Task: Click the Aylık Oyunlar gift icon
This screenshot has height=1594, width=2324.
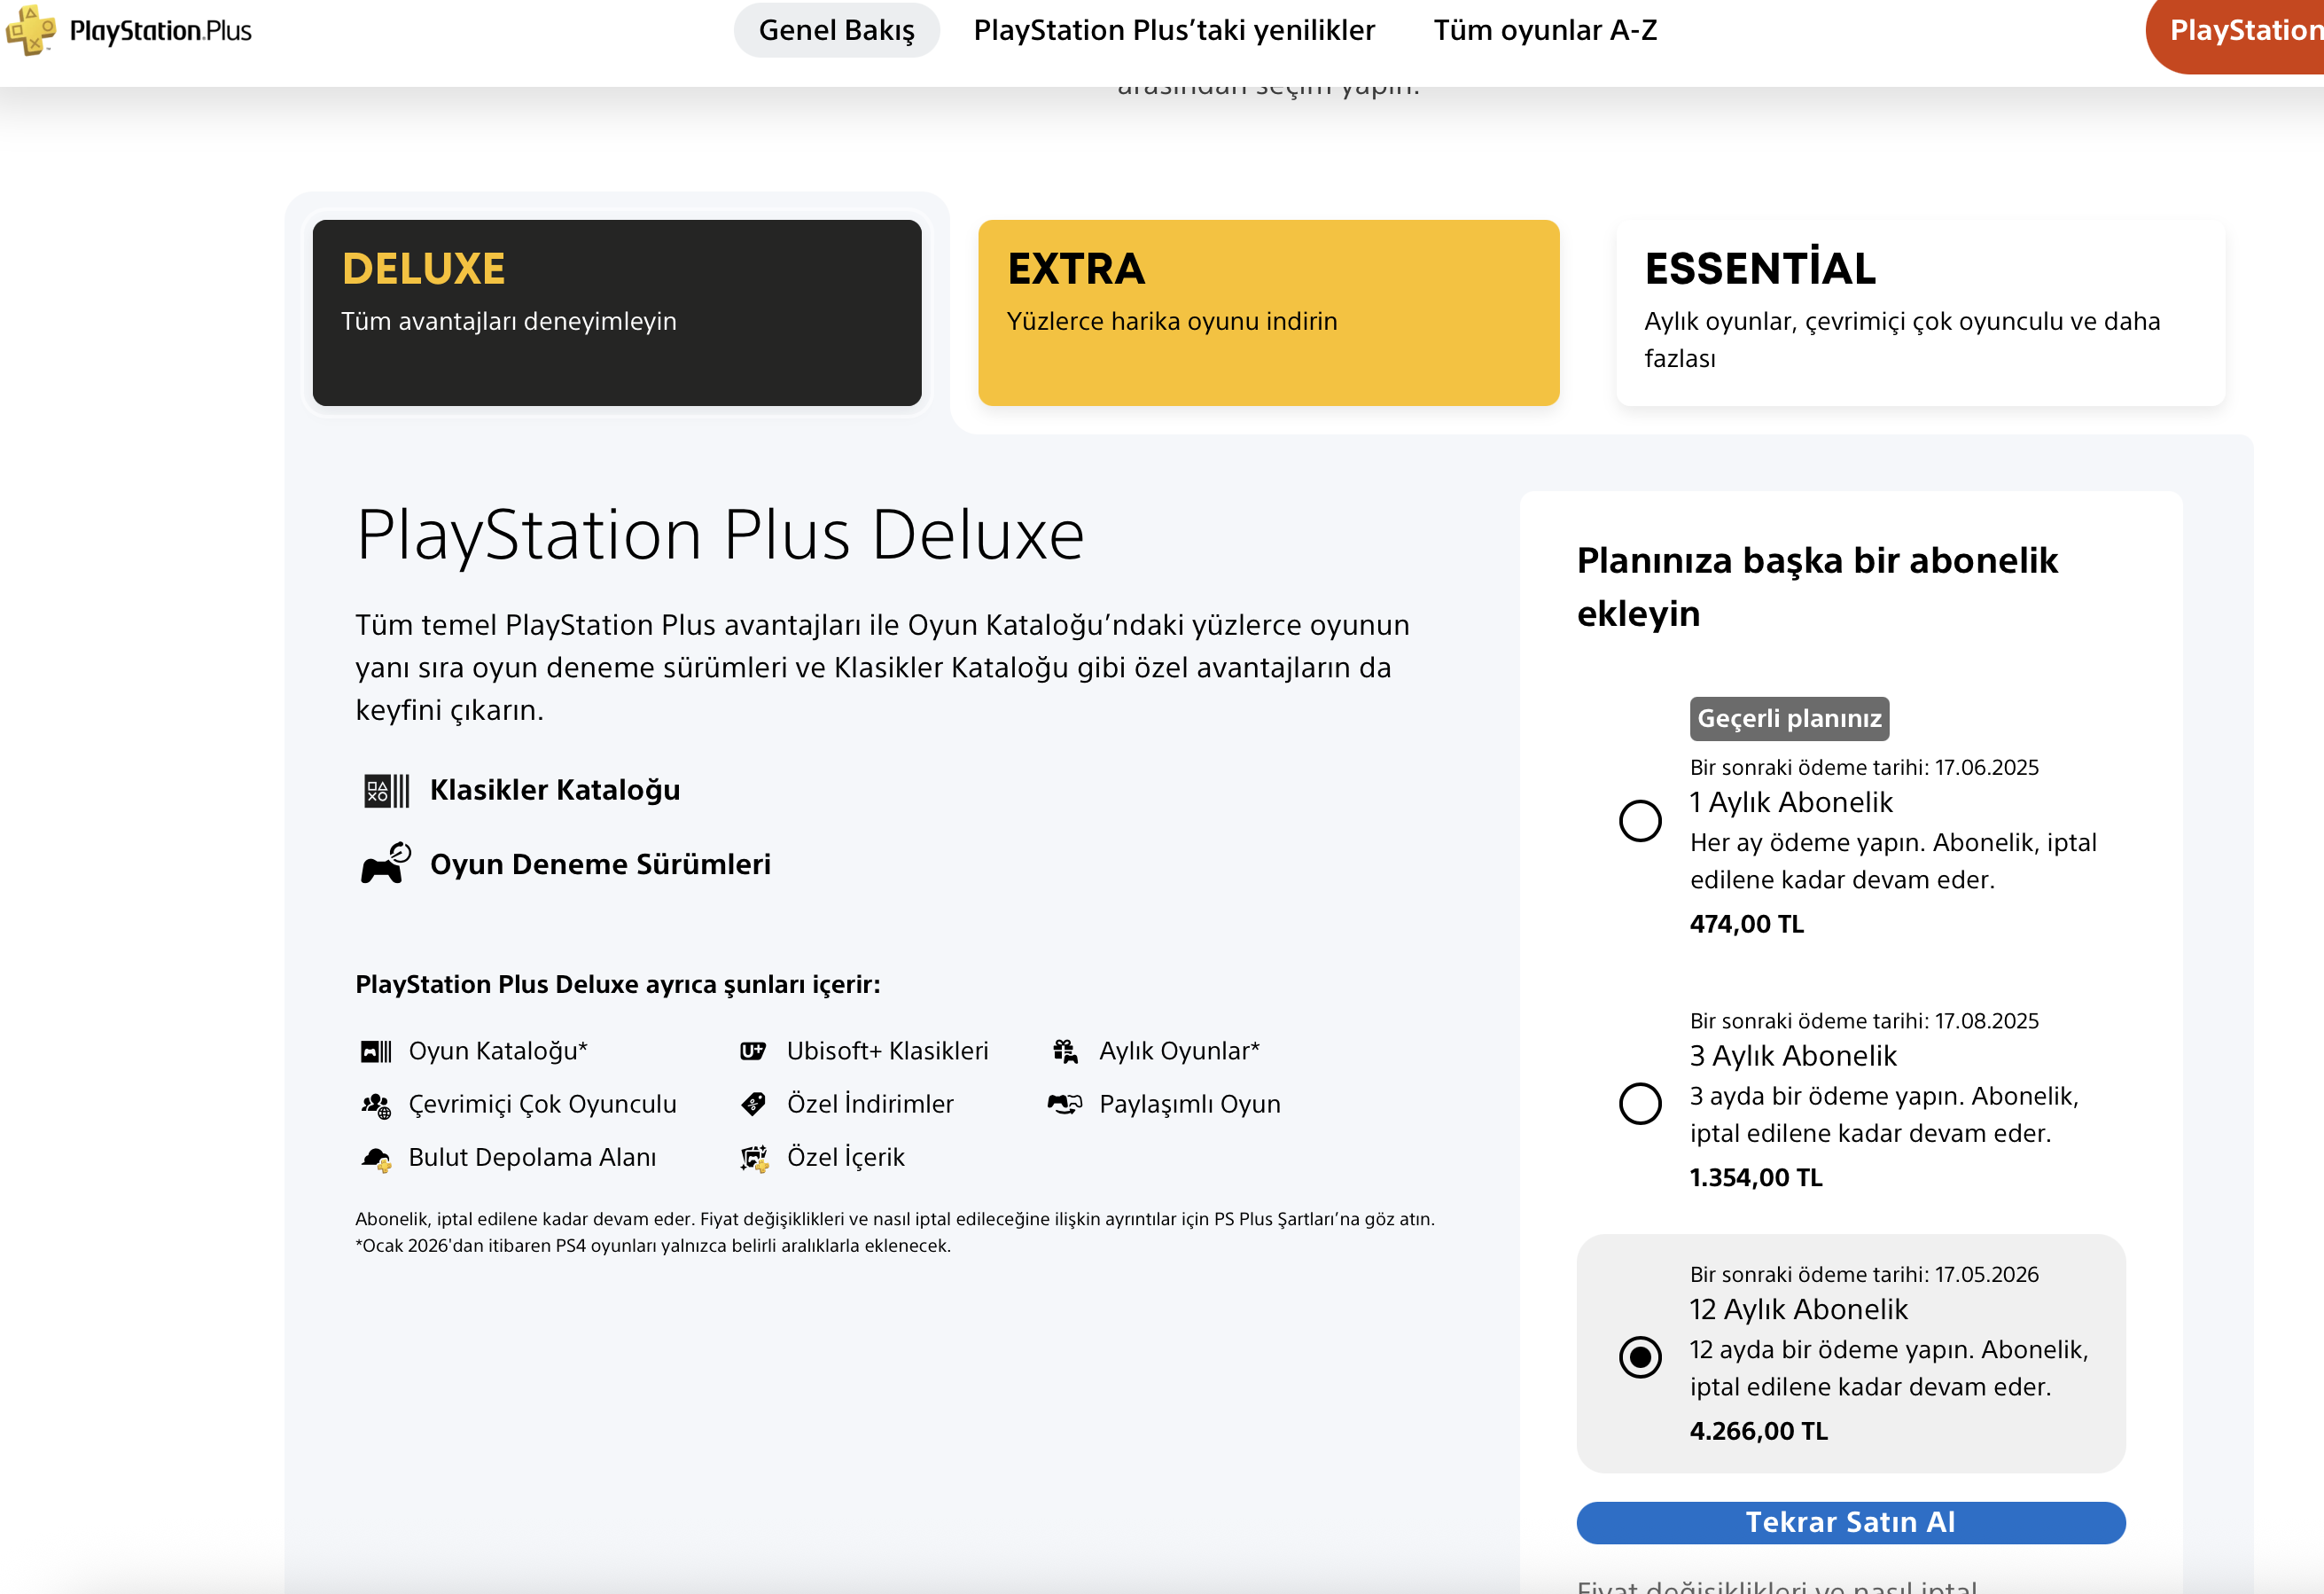Action: 1065,1051
